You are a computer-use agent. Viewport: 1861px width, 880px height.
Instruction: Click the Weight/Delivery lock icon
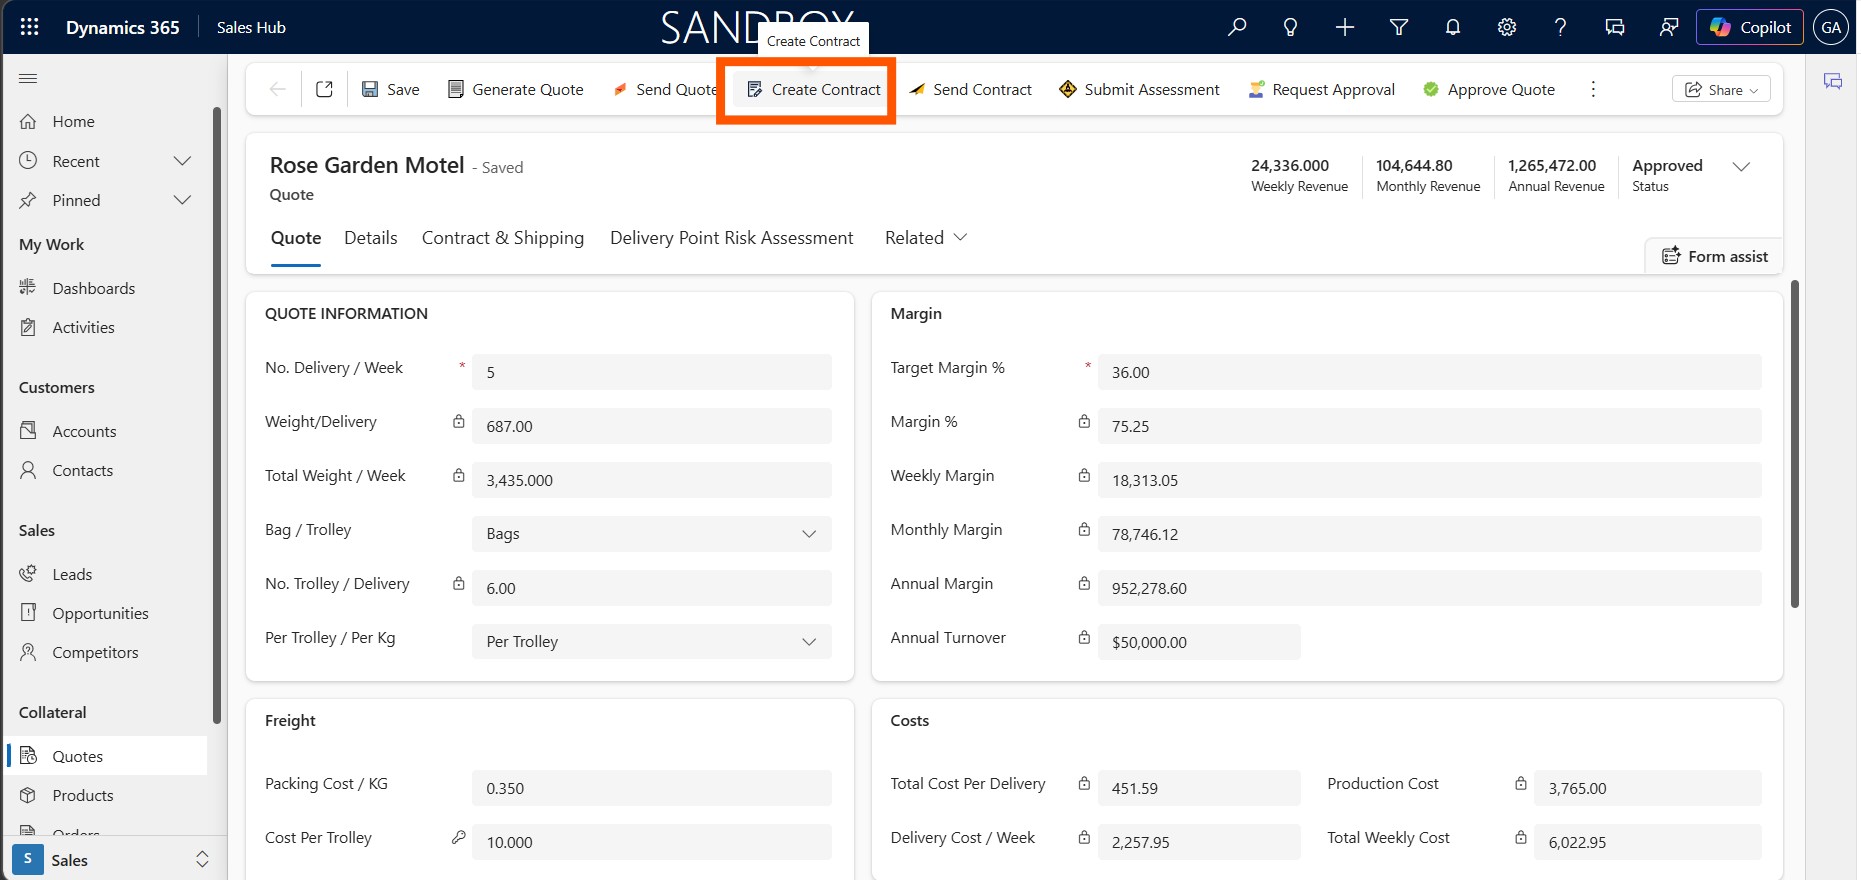coord(458,422)
